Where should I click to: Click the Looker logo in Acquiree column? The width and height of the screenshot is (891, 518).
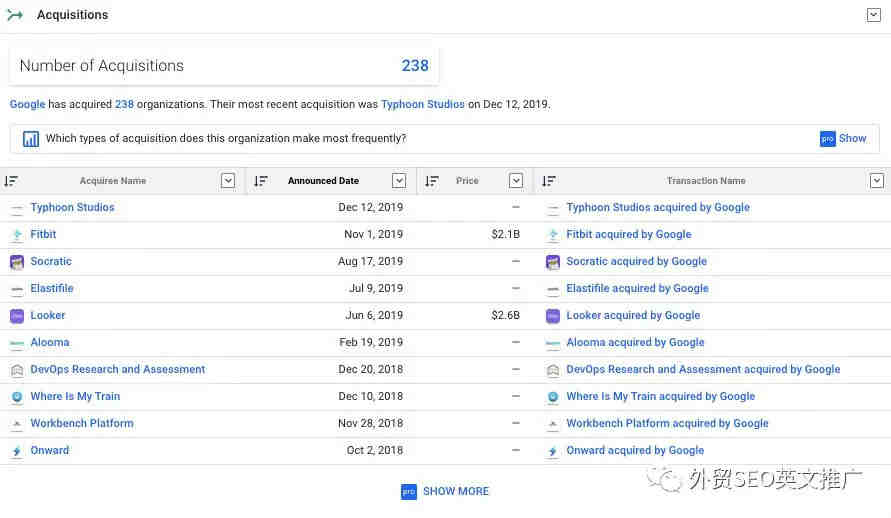[x=17, y=316]
